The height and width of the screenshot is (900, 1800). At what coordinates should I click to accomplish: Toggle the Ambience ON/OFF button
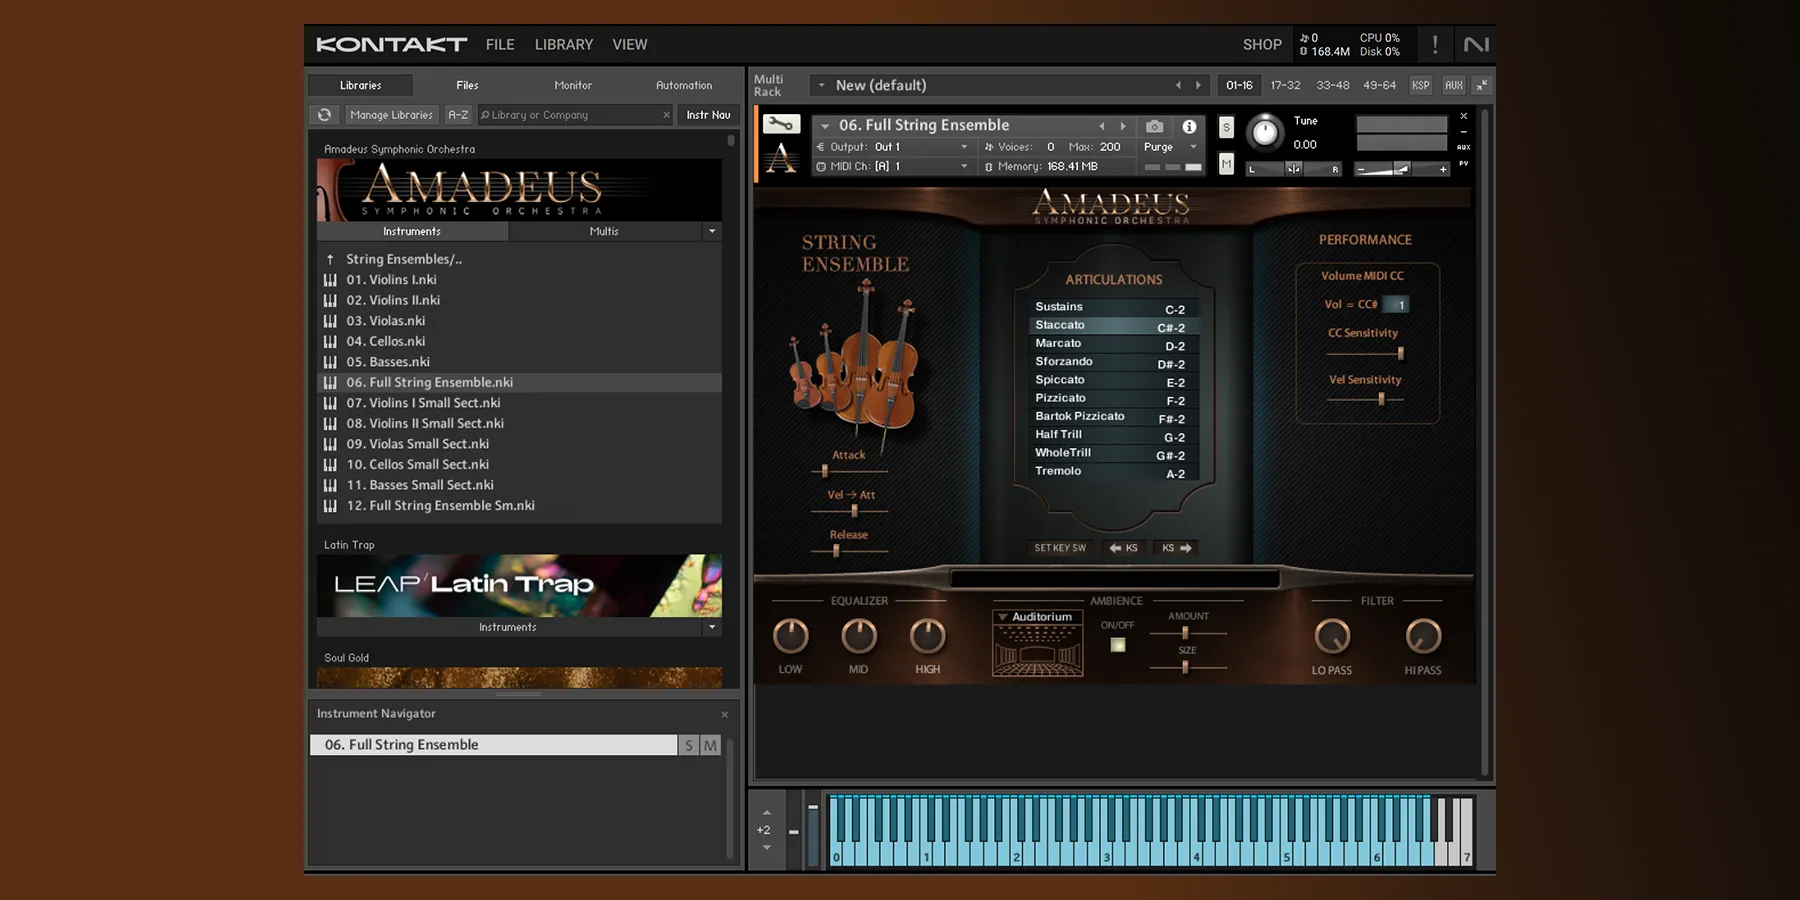click(x=1117, y=645)
